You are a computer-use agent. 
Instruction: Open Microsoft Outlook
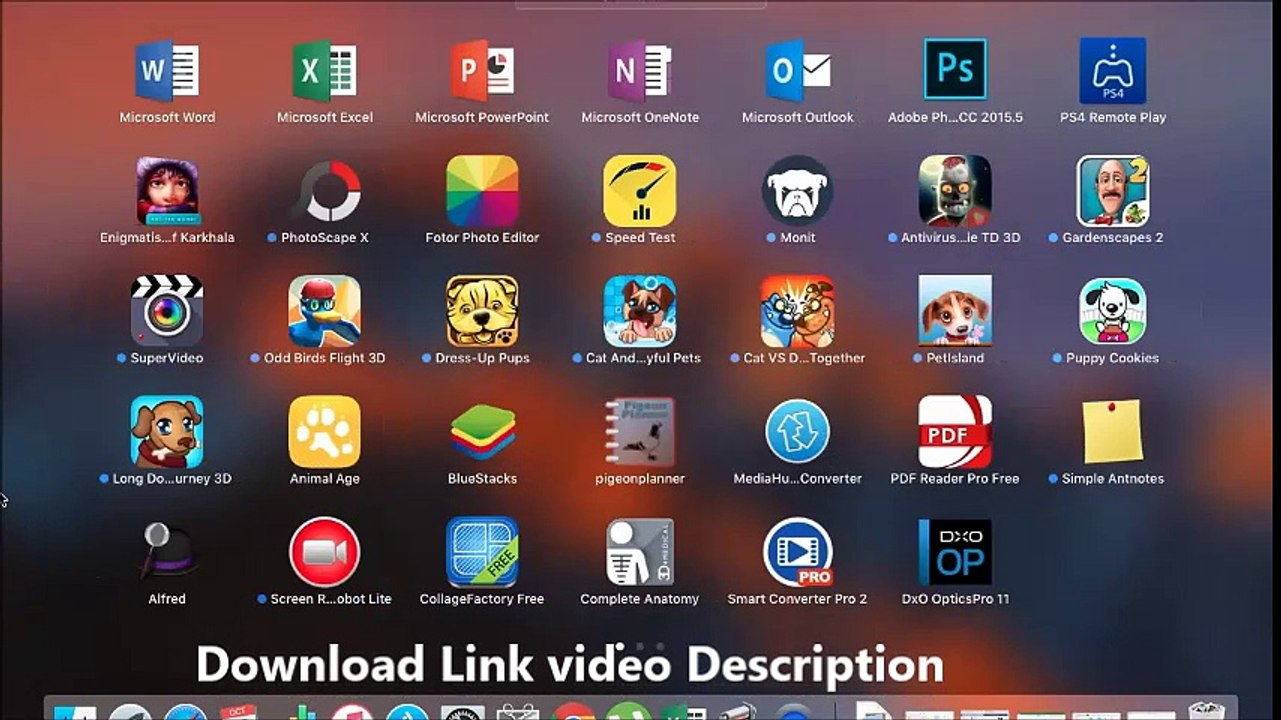click(x=798, y=71)
